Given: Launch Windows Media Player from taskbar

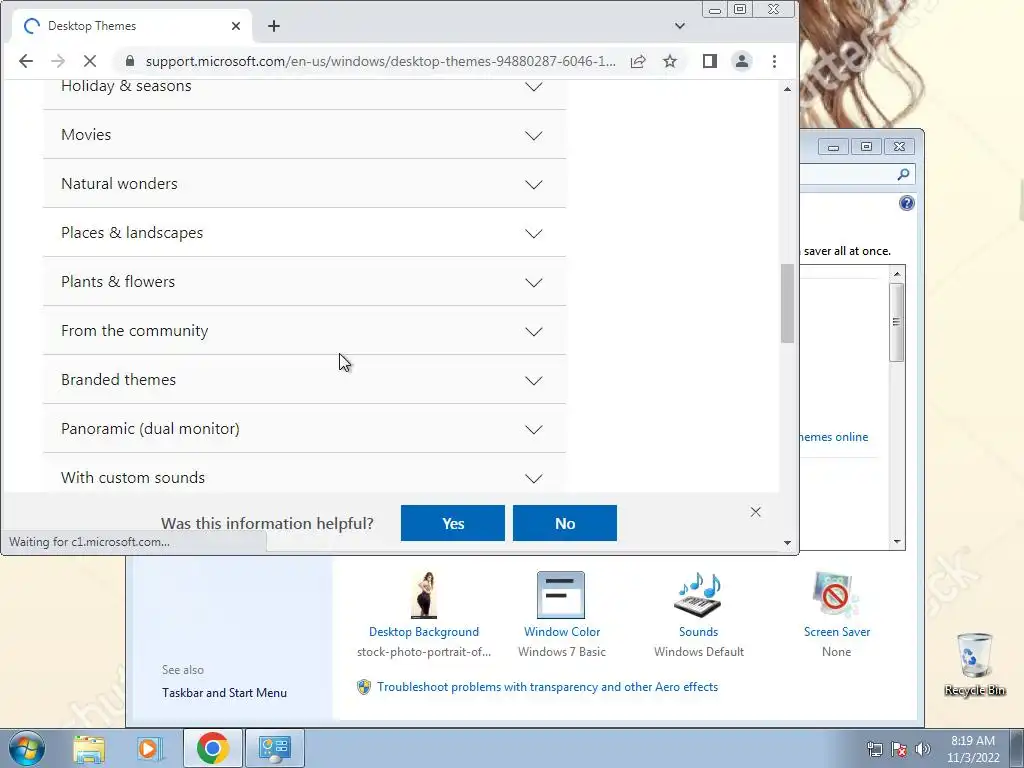Looking at the screenshot, I should [149, 748].
